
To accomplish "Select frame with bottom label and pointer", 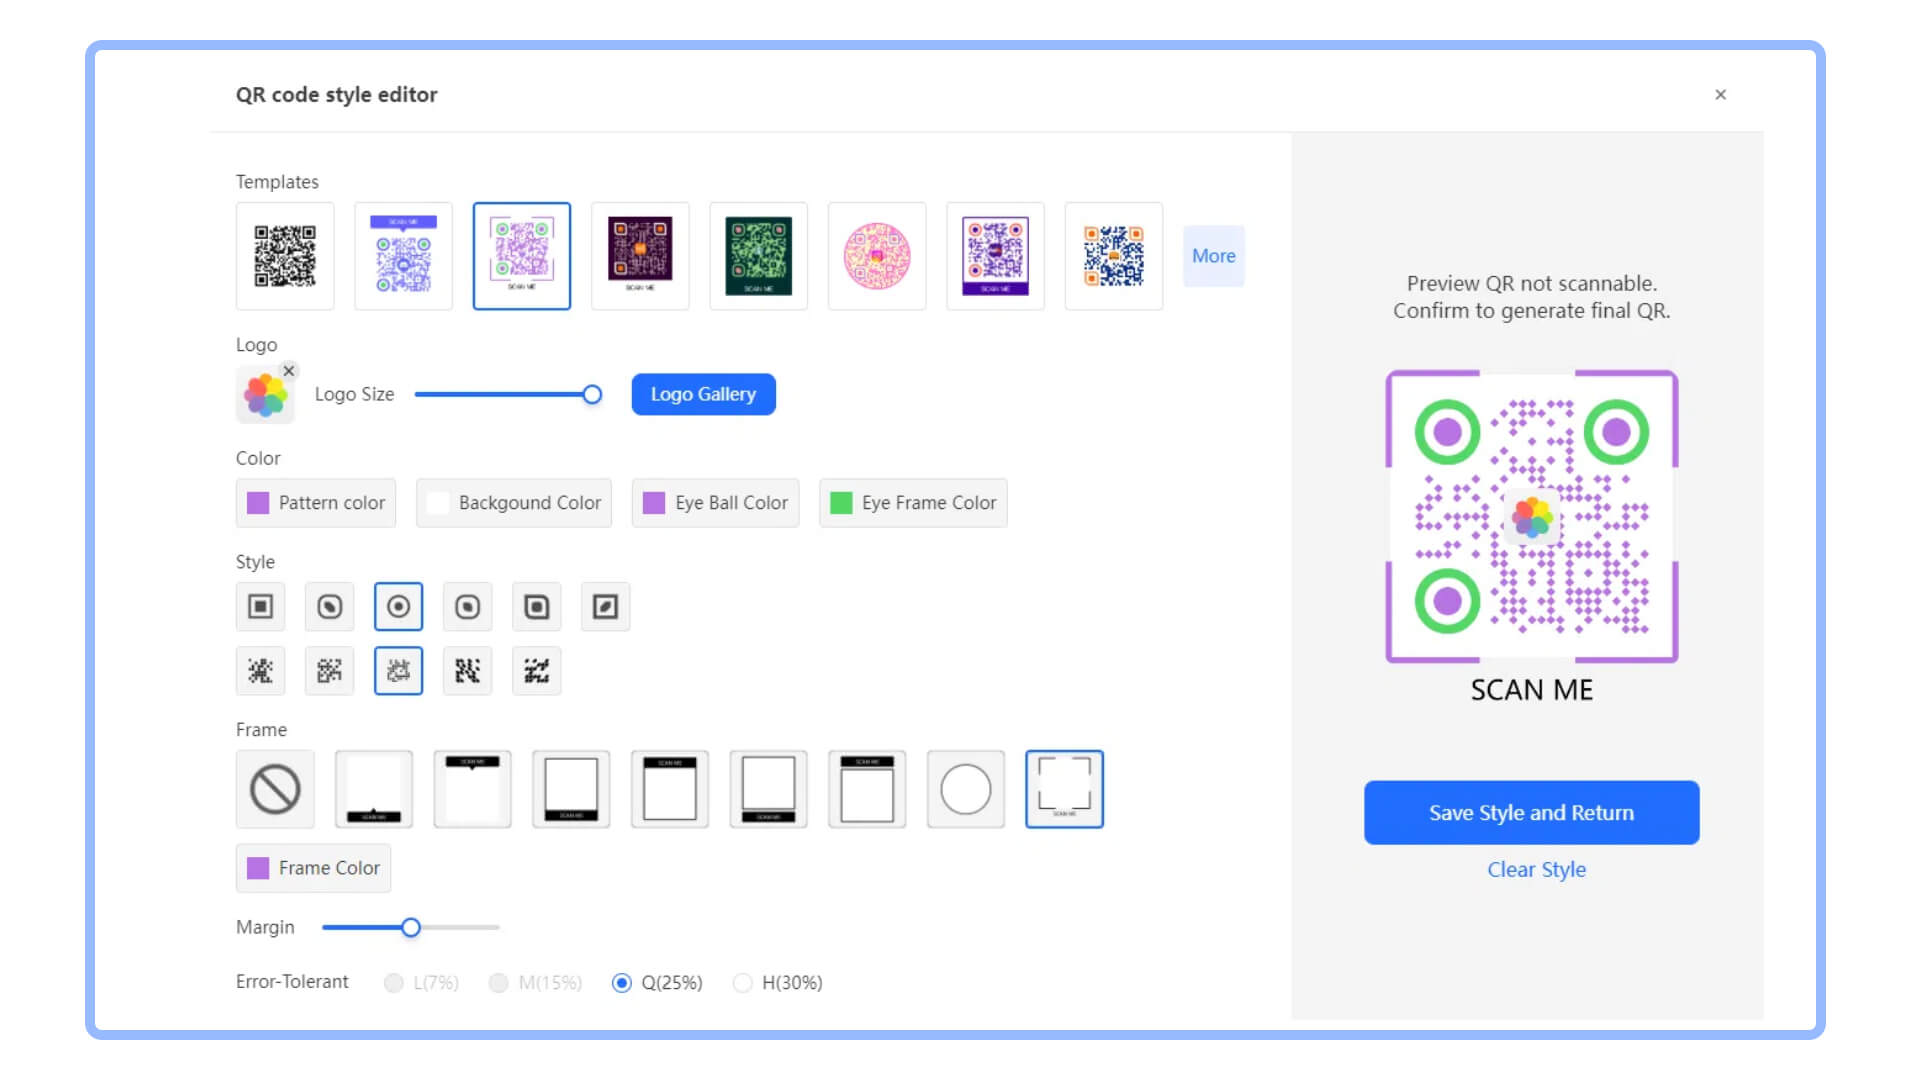I will point(374,789).
